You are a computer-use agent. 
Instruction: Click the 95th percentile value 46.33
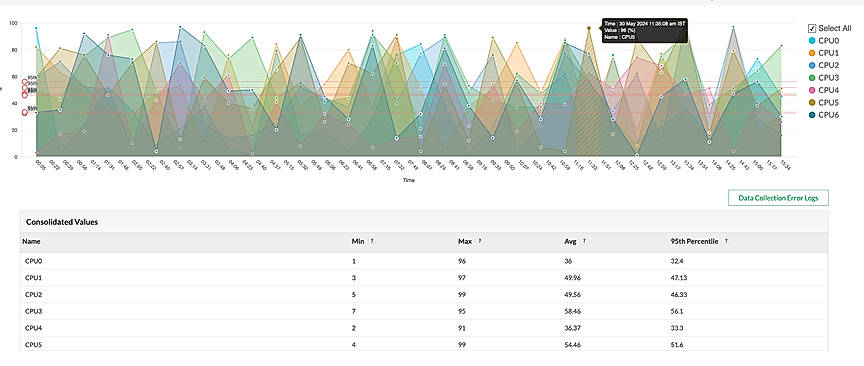[678, 294]
